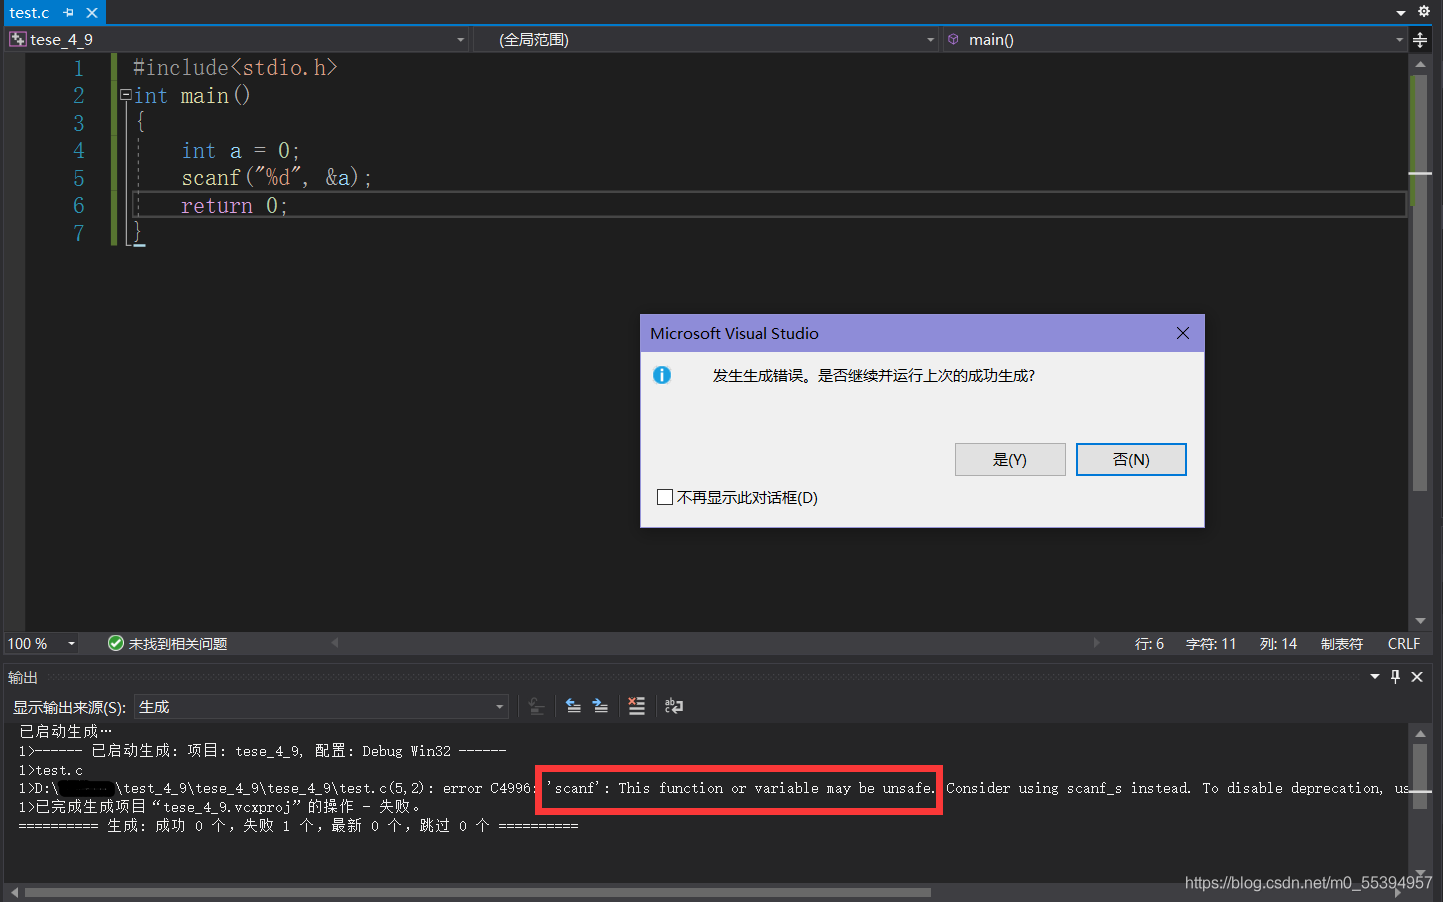This screenshot has width=1443, height=902.
Task: Go to previous message in output
Action: pos(573,706)
